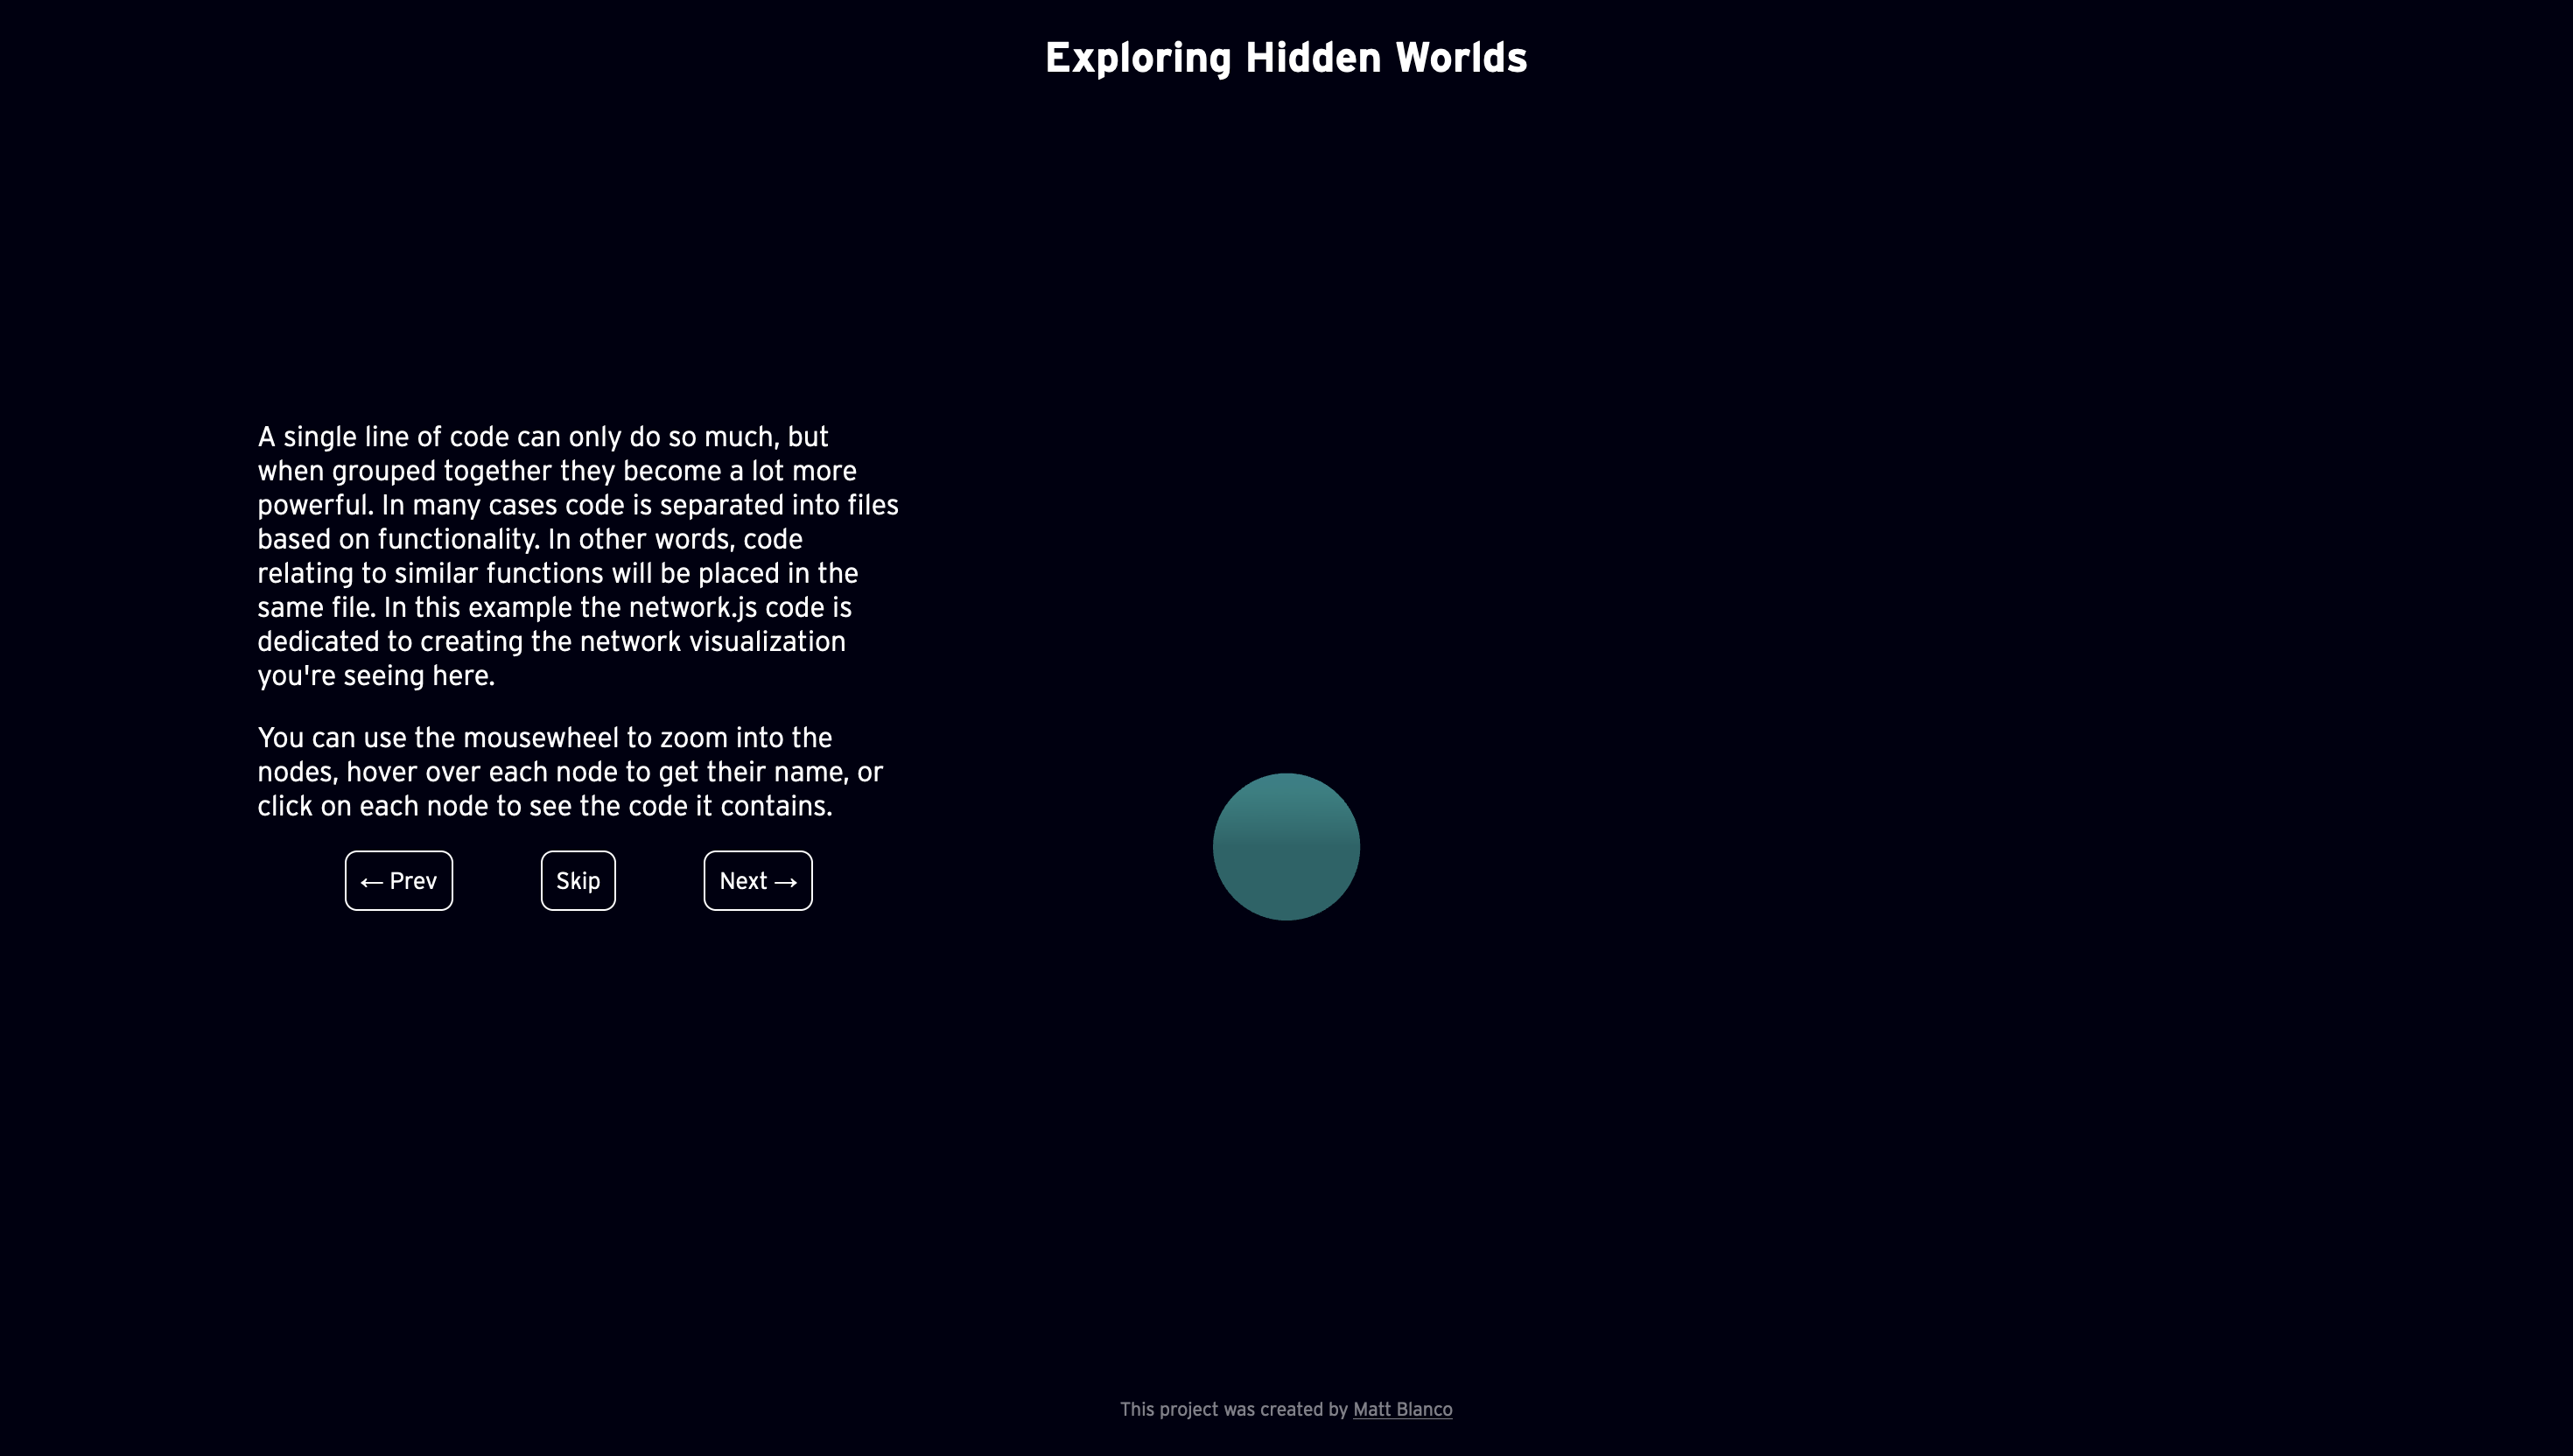Click the Next button
Viewport: 2573px width, 1456px height.
(757, 881)
